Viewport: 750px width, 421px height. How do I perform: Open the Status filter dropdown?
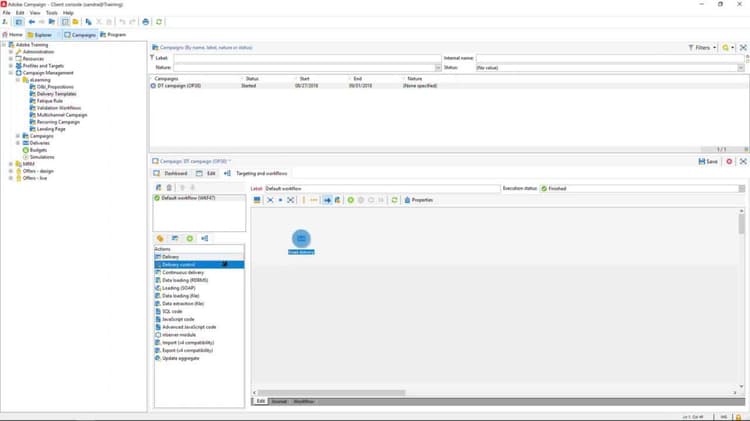point(741,68)
